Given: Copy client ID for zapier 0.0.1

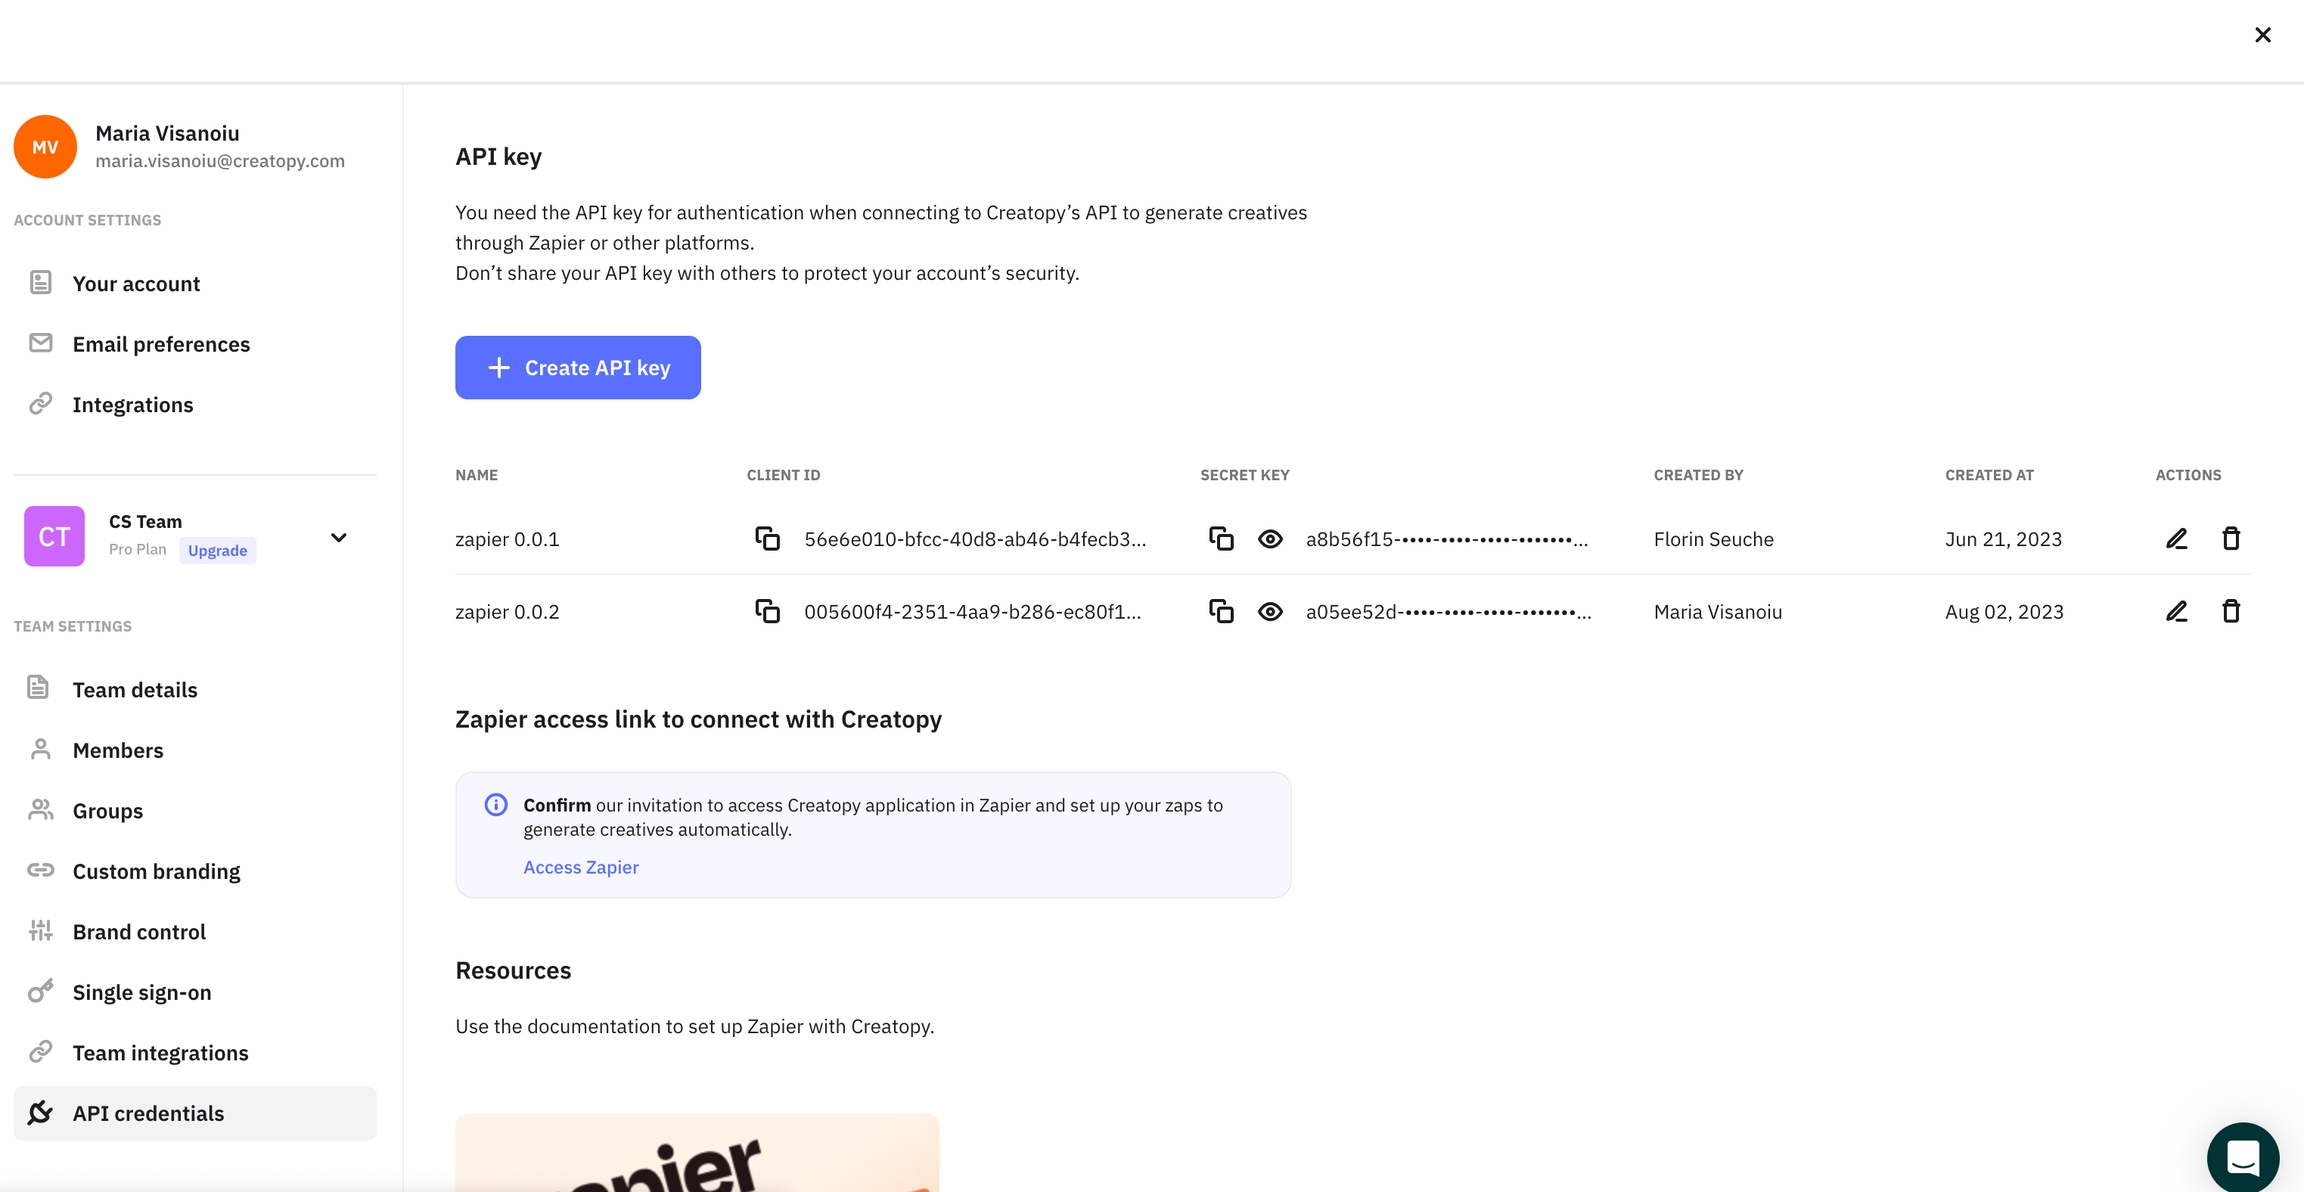Looking at the screenshot, I should coord(767,539).
